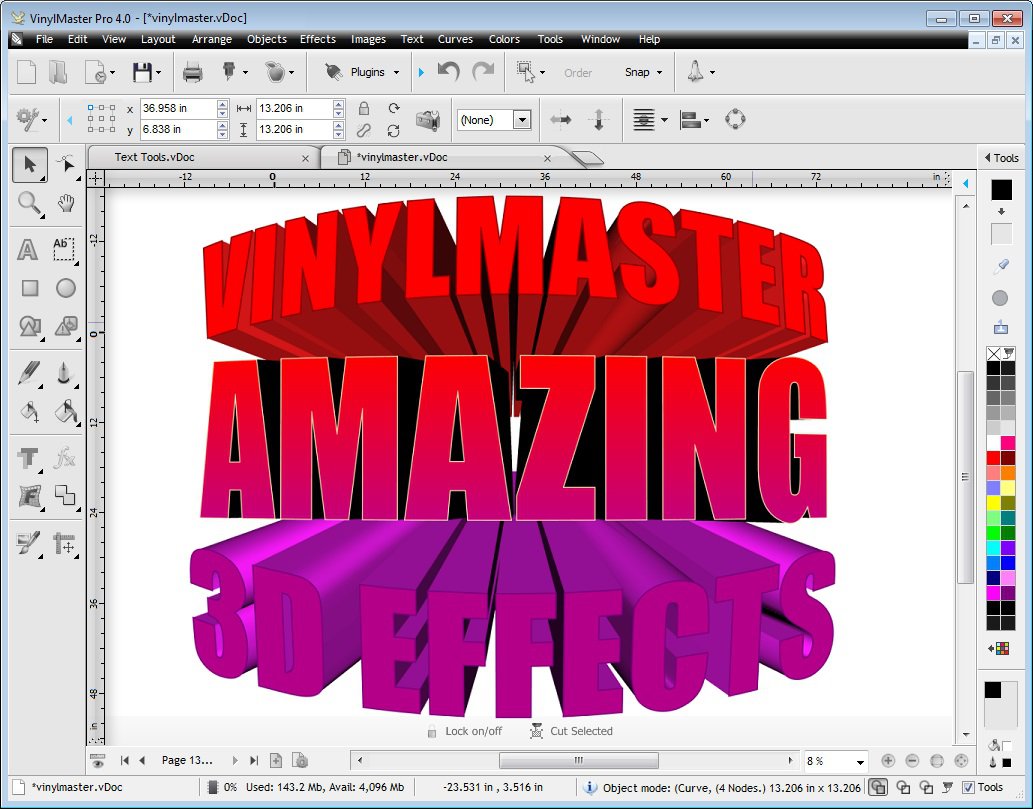Zoom in with the plus icon
The image size is (1033, 809).
(x=888, y=761)
